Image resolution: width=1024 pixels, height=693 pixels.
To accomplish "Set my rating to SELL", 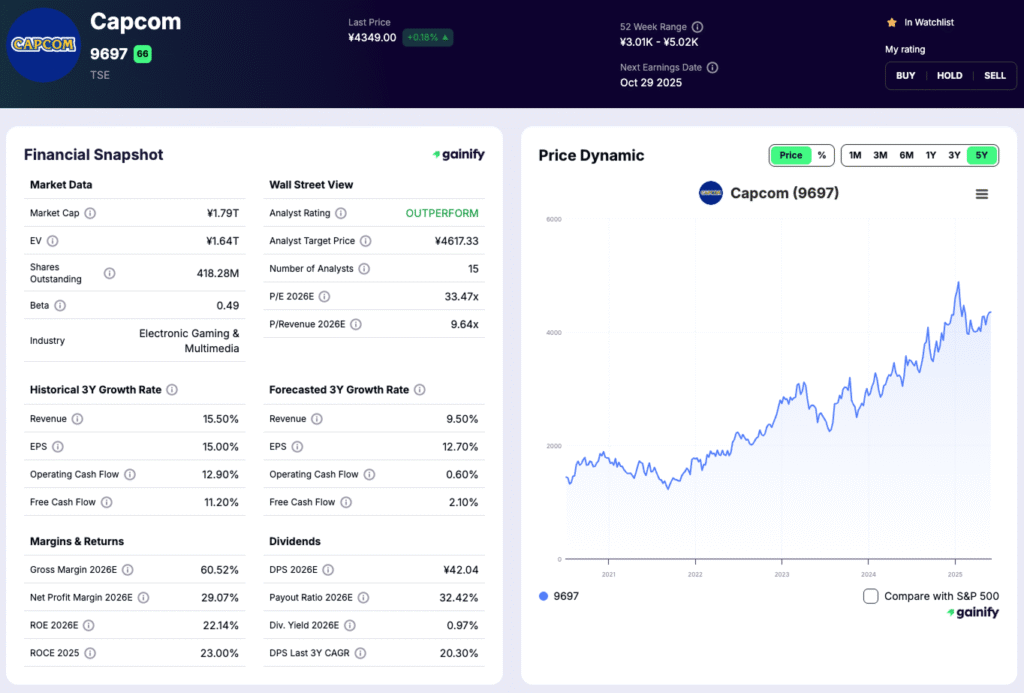I will [x=995, y=76].
